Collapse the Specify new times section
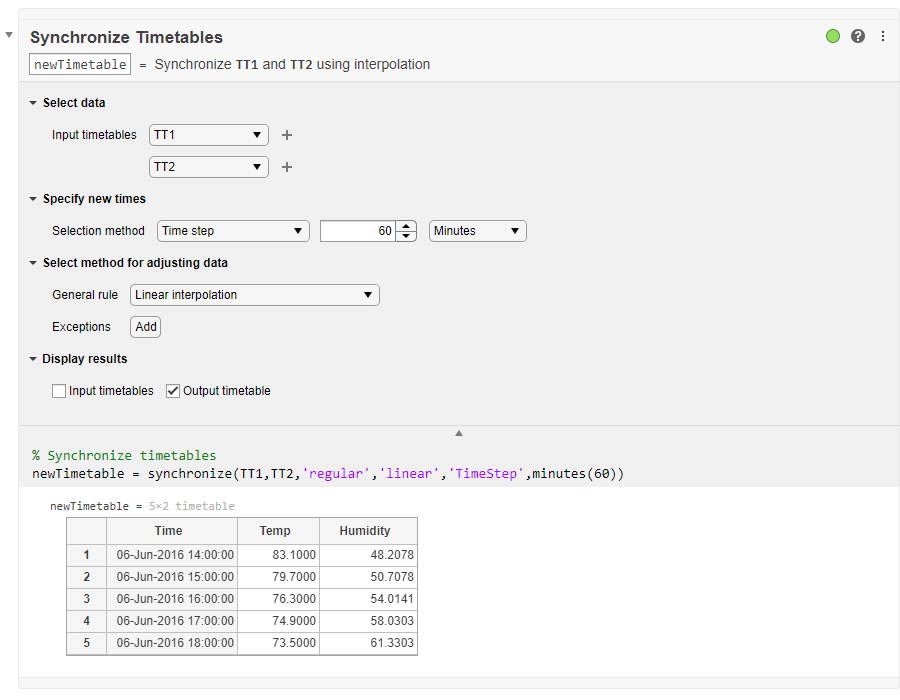 point(32,199)
